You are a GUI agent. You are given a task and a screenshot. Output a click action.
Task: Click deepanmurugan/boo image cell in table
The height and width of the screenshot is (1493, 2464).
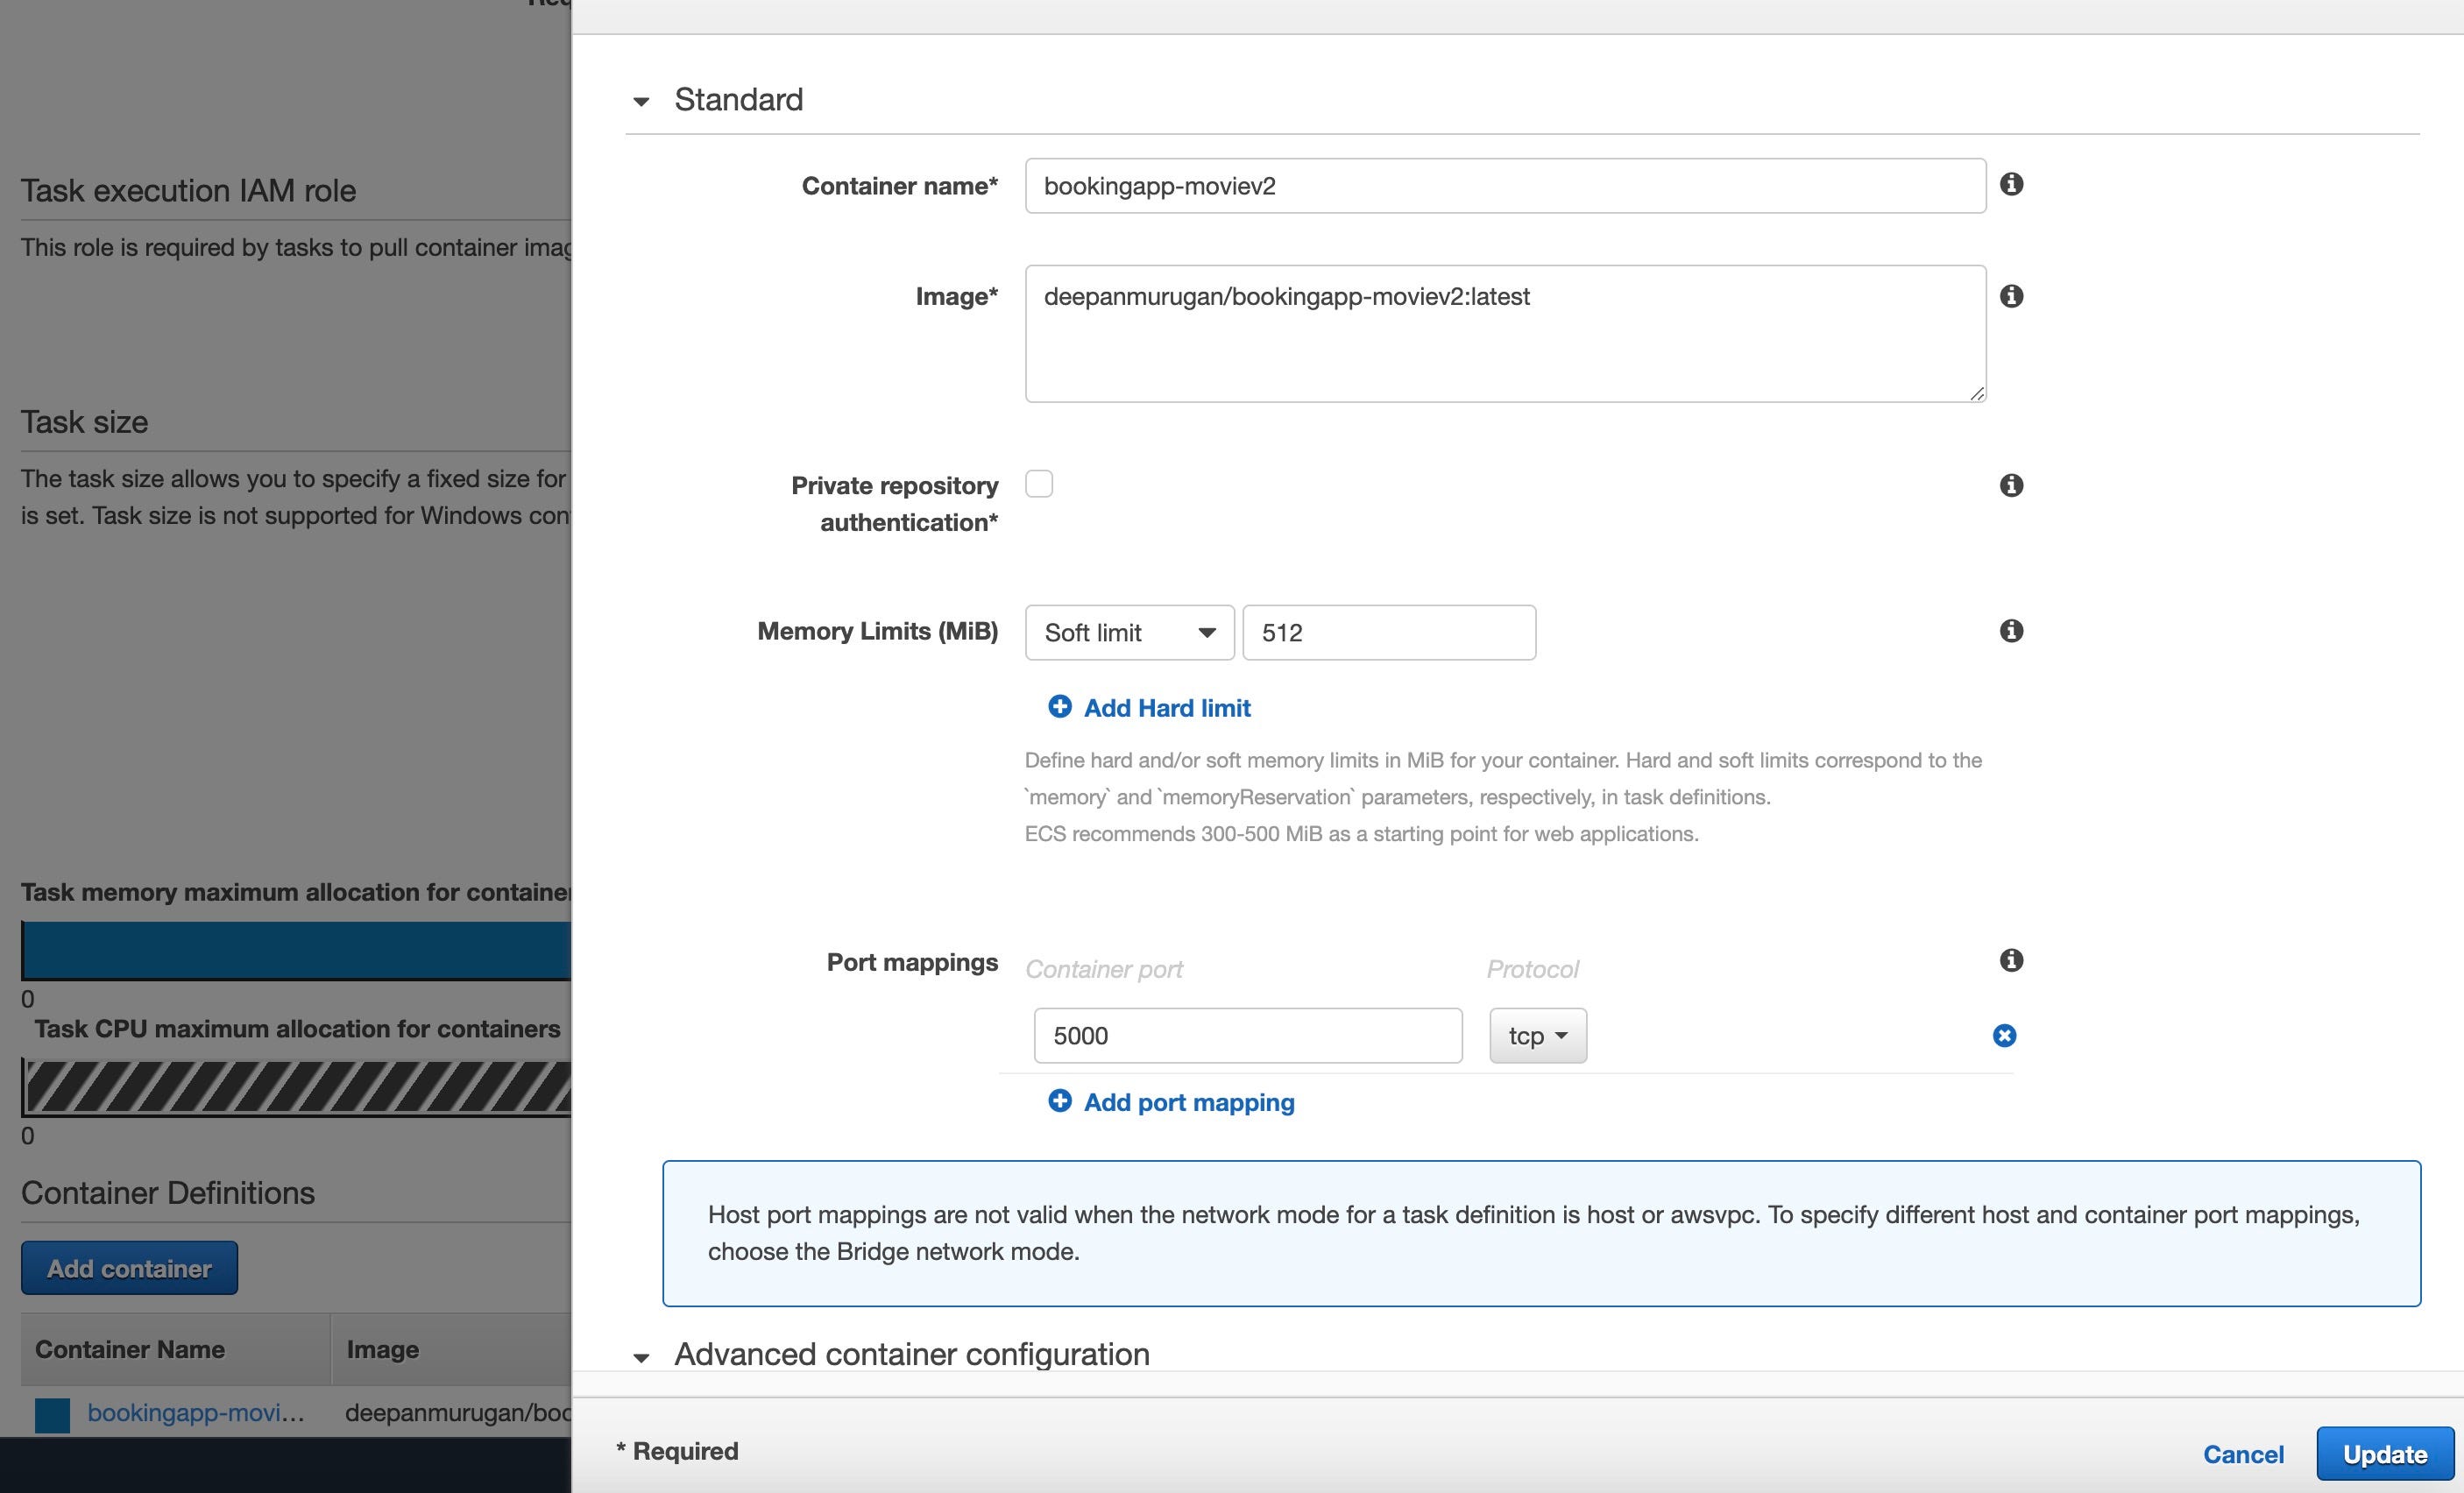[458, 1413]
